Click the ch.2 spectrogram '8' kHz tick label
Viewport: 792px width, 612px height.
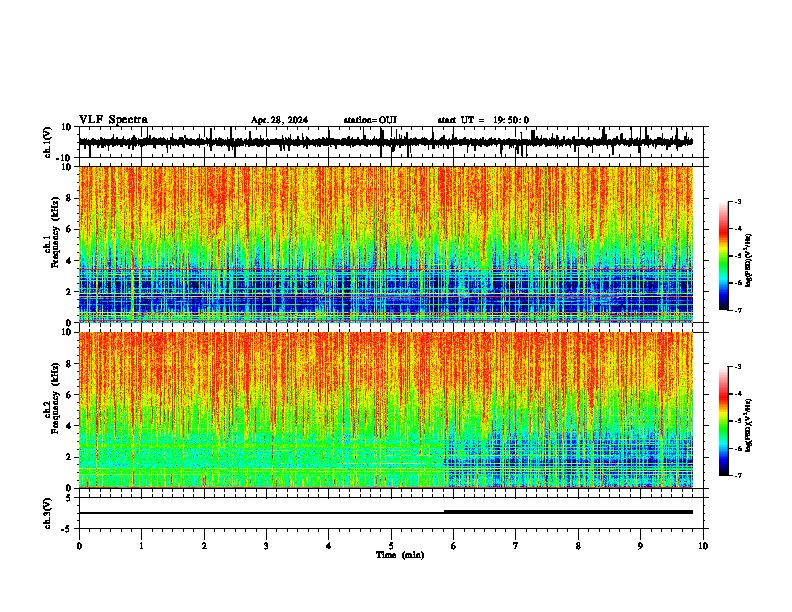[x=70, y=364]
